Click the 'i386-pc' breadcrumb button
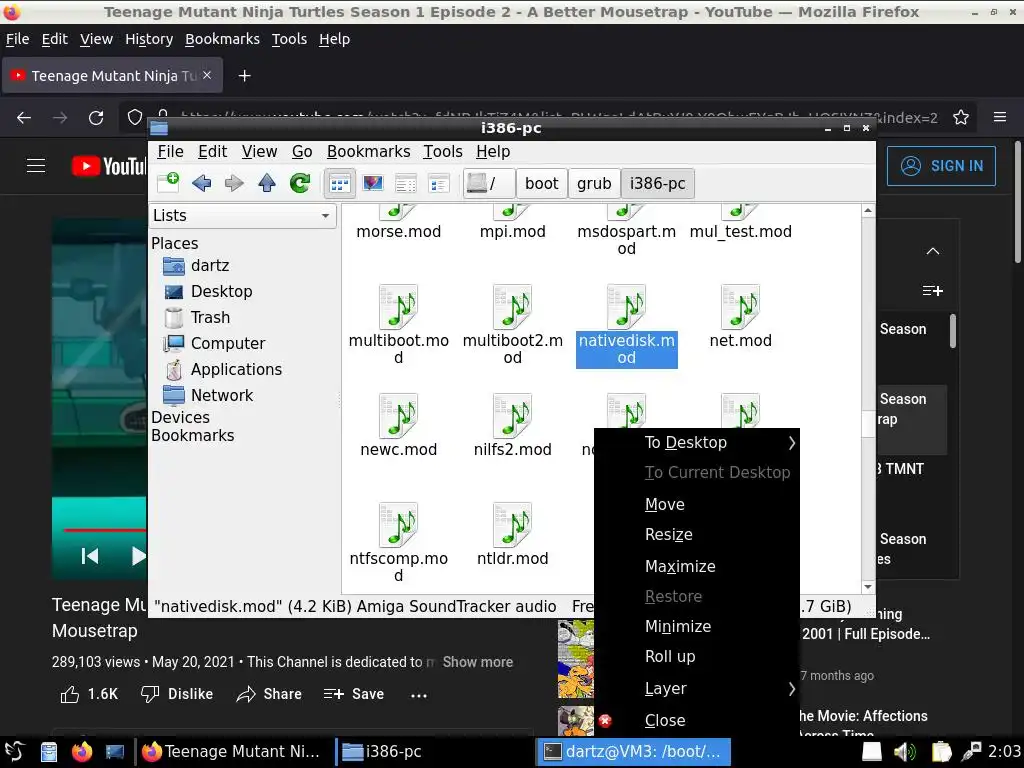The height and width of the screenshot is (768, 1024). coord(657,184)
